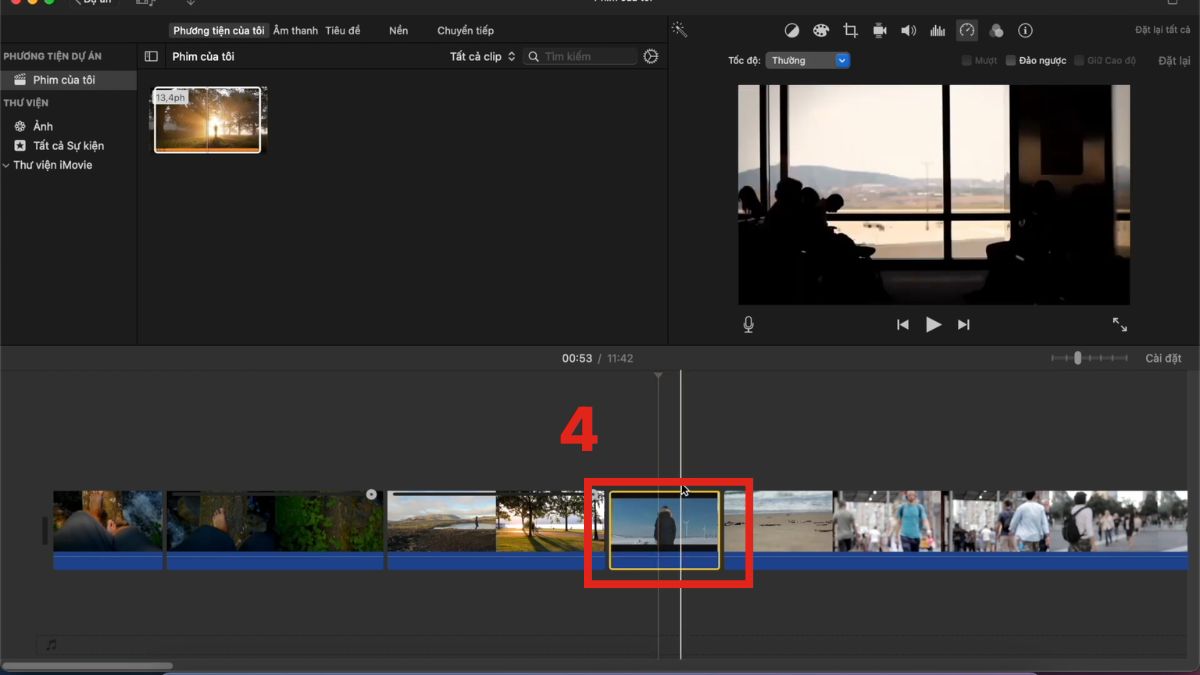
Task: Click the 13,4ph duration label on thumbnail
Action: 171,98
